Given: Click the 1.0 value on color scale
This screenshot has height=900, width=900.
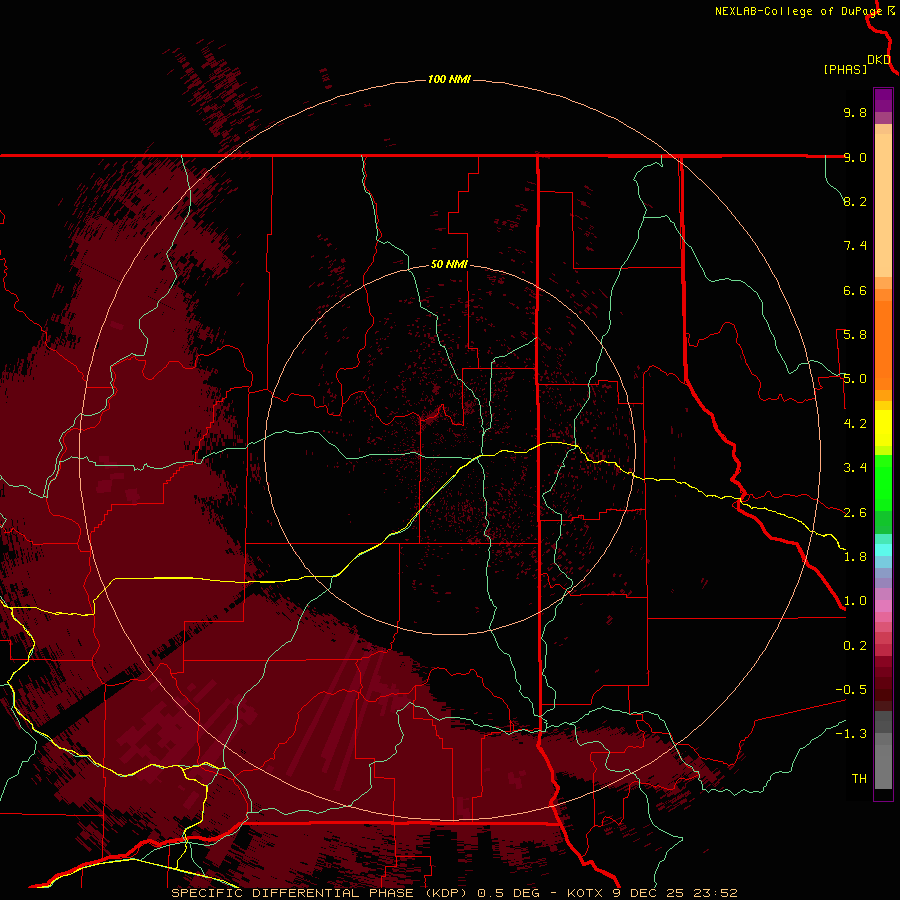Looking at the screenshot, I should (855, 601).
